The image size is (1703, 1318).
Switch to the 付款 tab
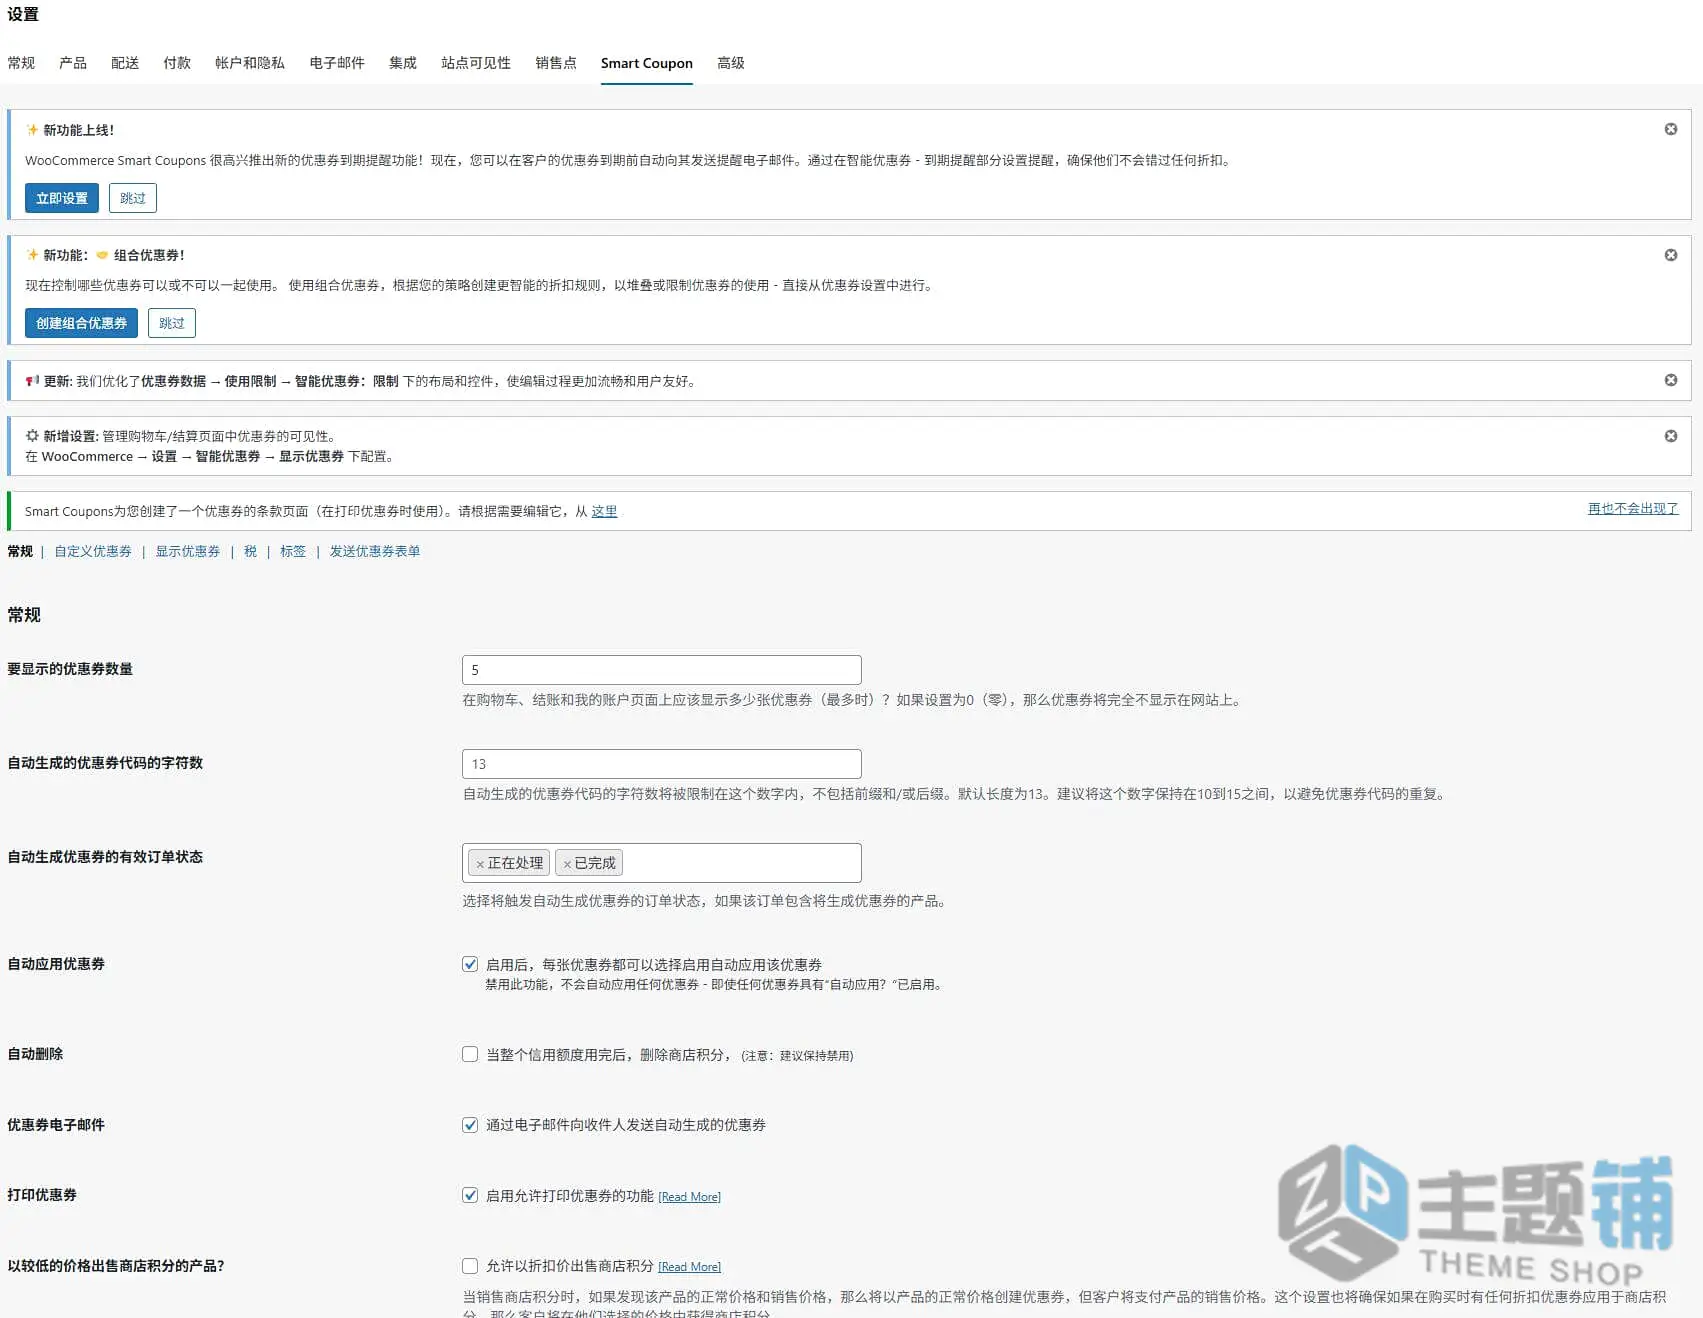(x=177, y=63)
